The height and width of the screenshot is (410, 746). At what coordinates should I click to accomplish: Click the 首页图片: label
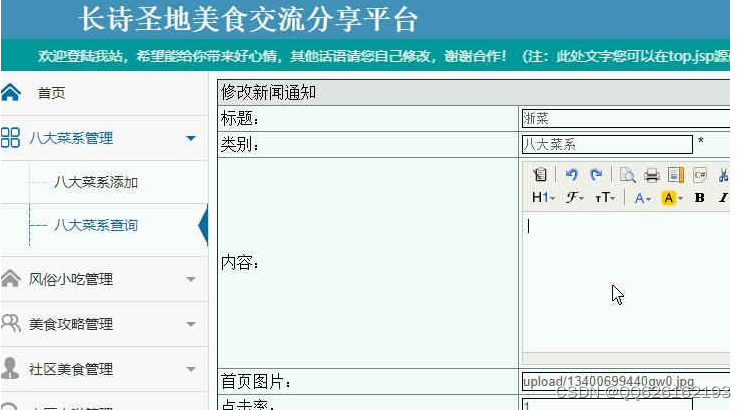[x=256, y=381]
